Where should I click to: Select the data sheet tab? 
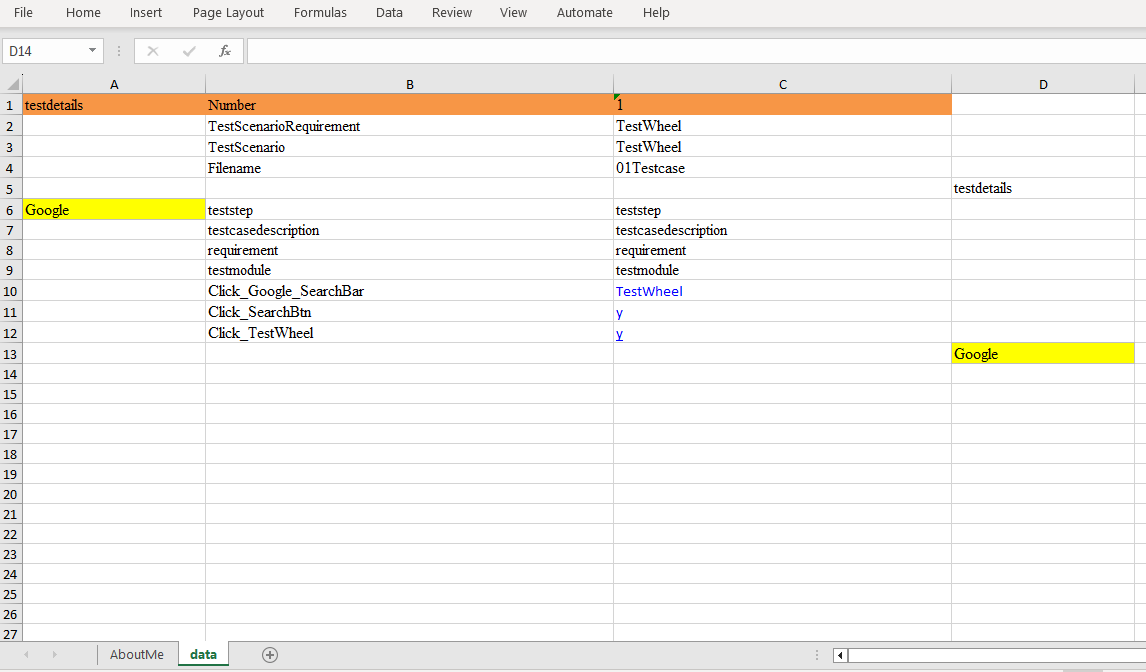coord(203,655)
